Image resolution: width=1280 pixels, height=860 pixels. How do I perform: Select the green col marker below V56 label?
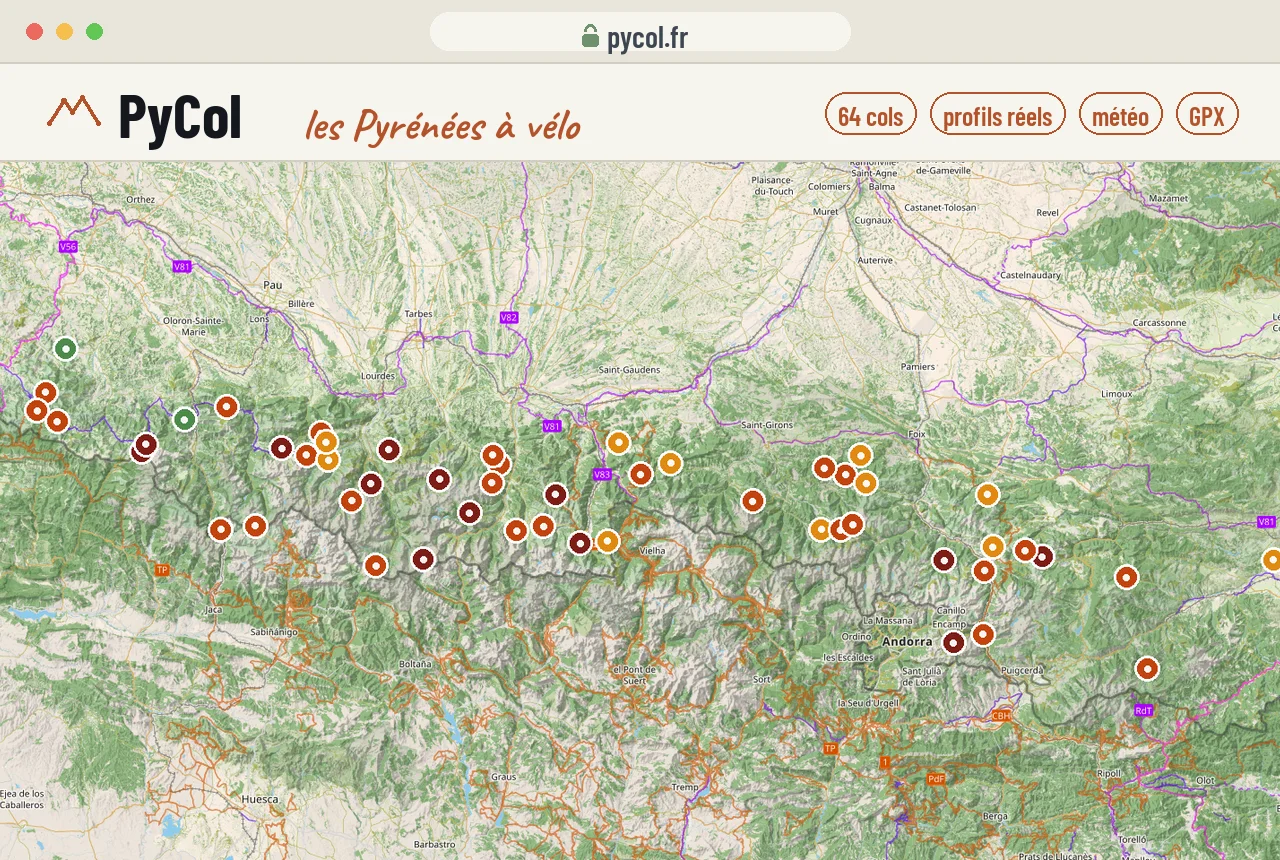[x=66, y=349]
